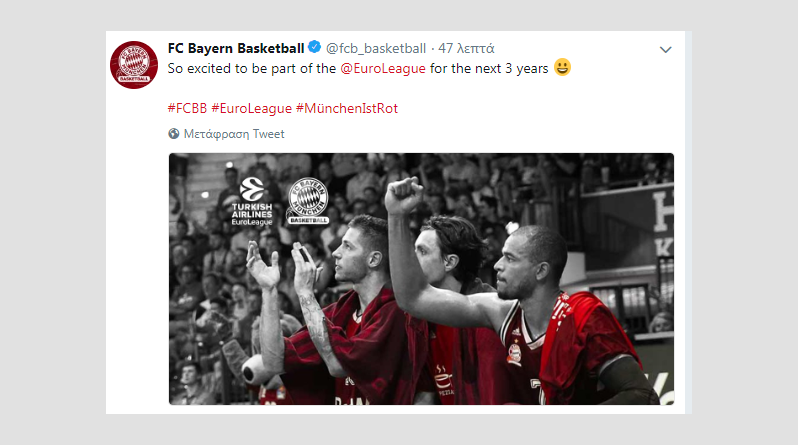Open the FC Bayern Basketball profile avatar
Image resolution: width=798 pixels, height=445 pixels.
134,65
